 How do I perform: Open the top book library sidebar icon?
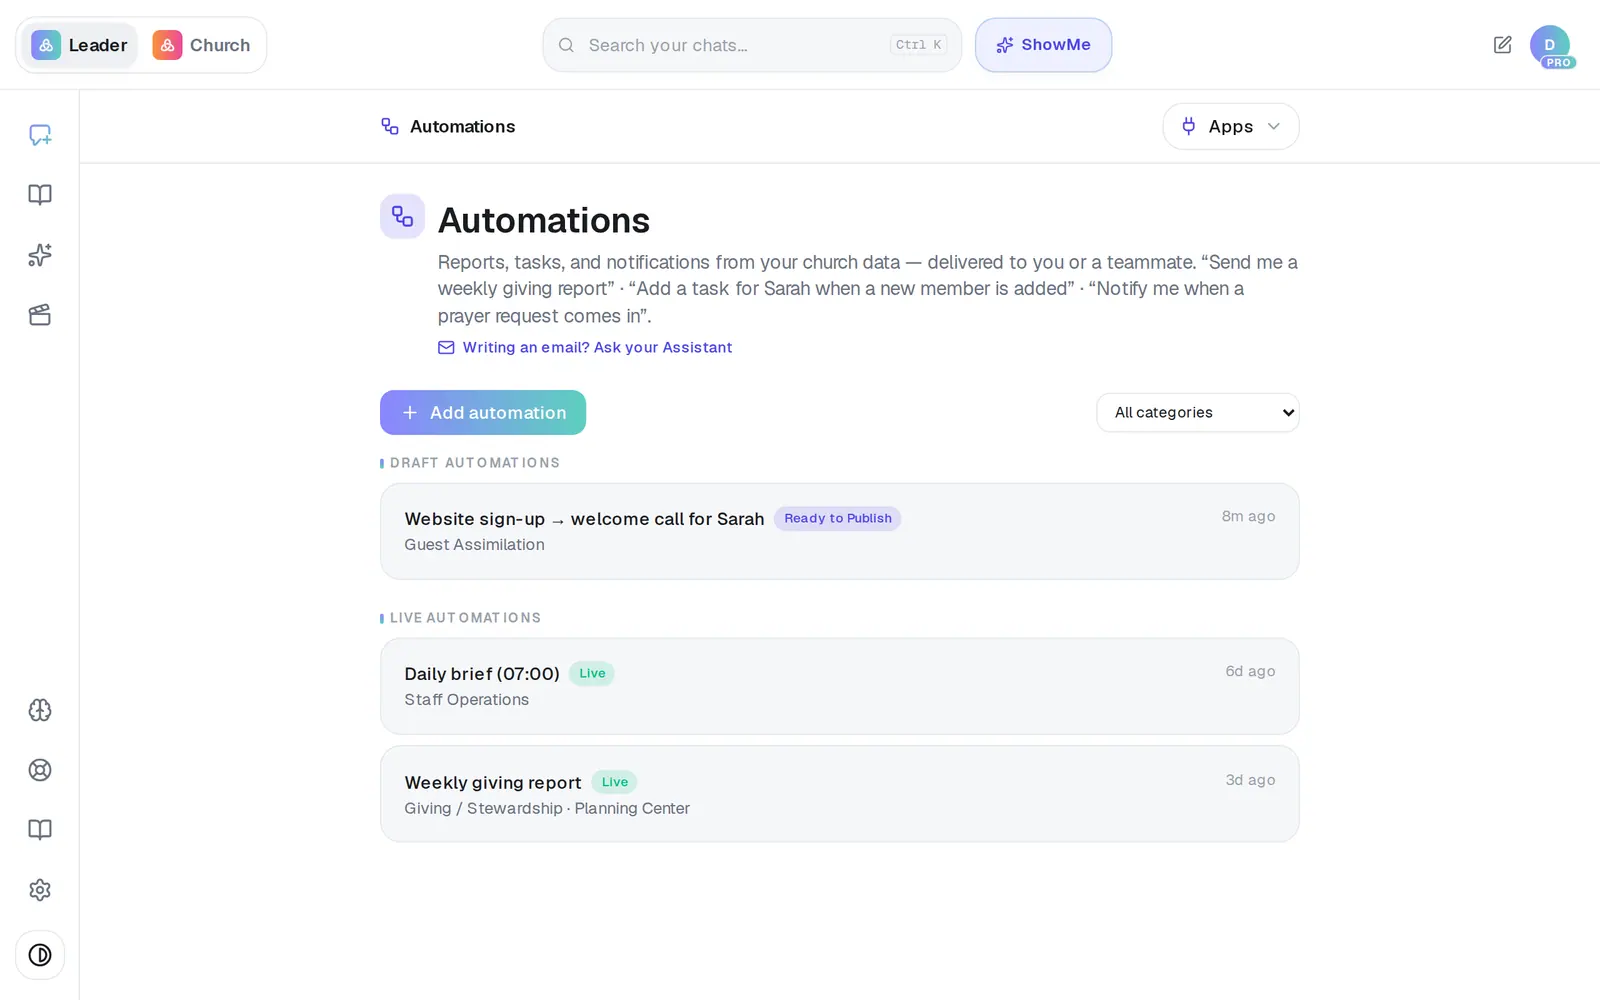pos(40,195)
